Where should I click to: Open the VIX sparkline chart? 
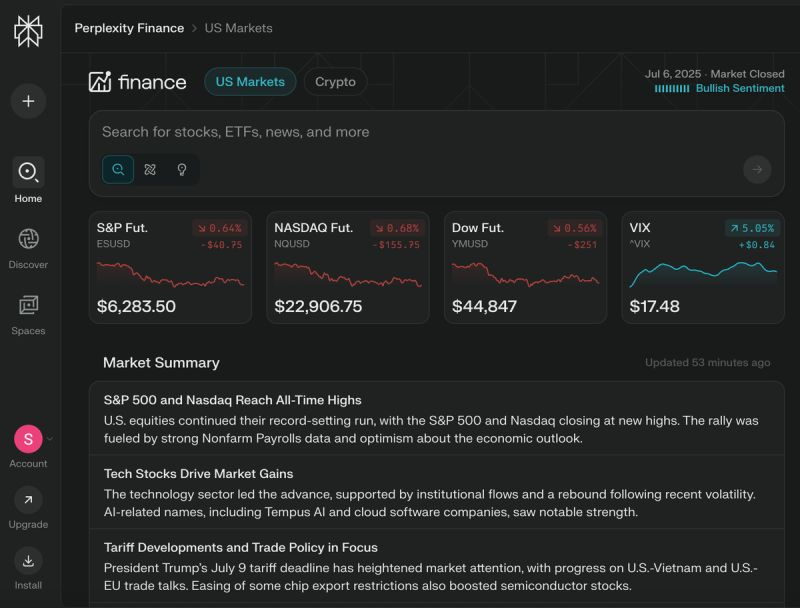pos(703,274)
